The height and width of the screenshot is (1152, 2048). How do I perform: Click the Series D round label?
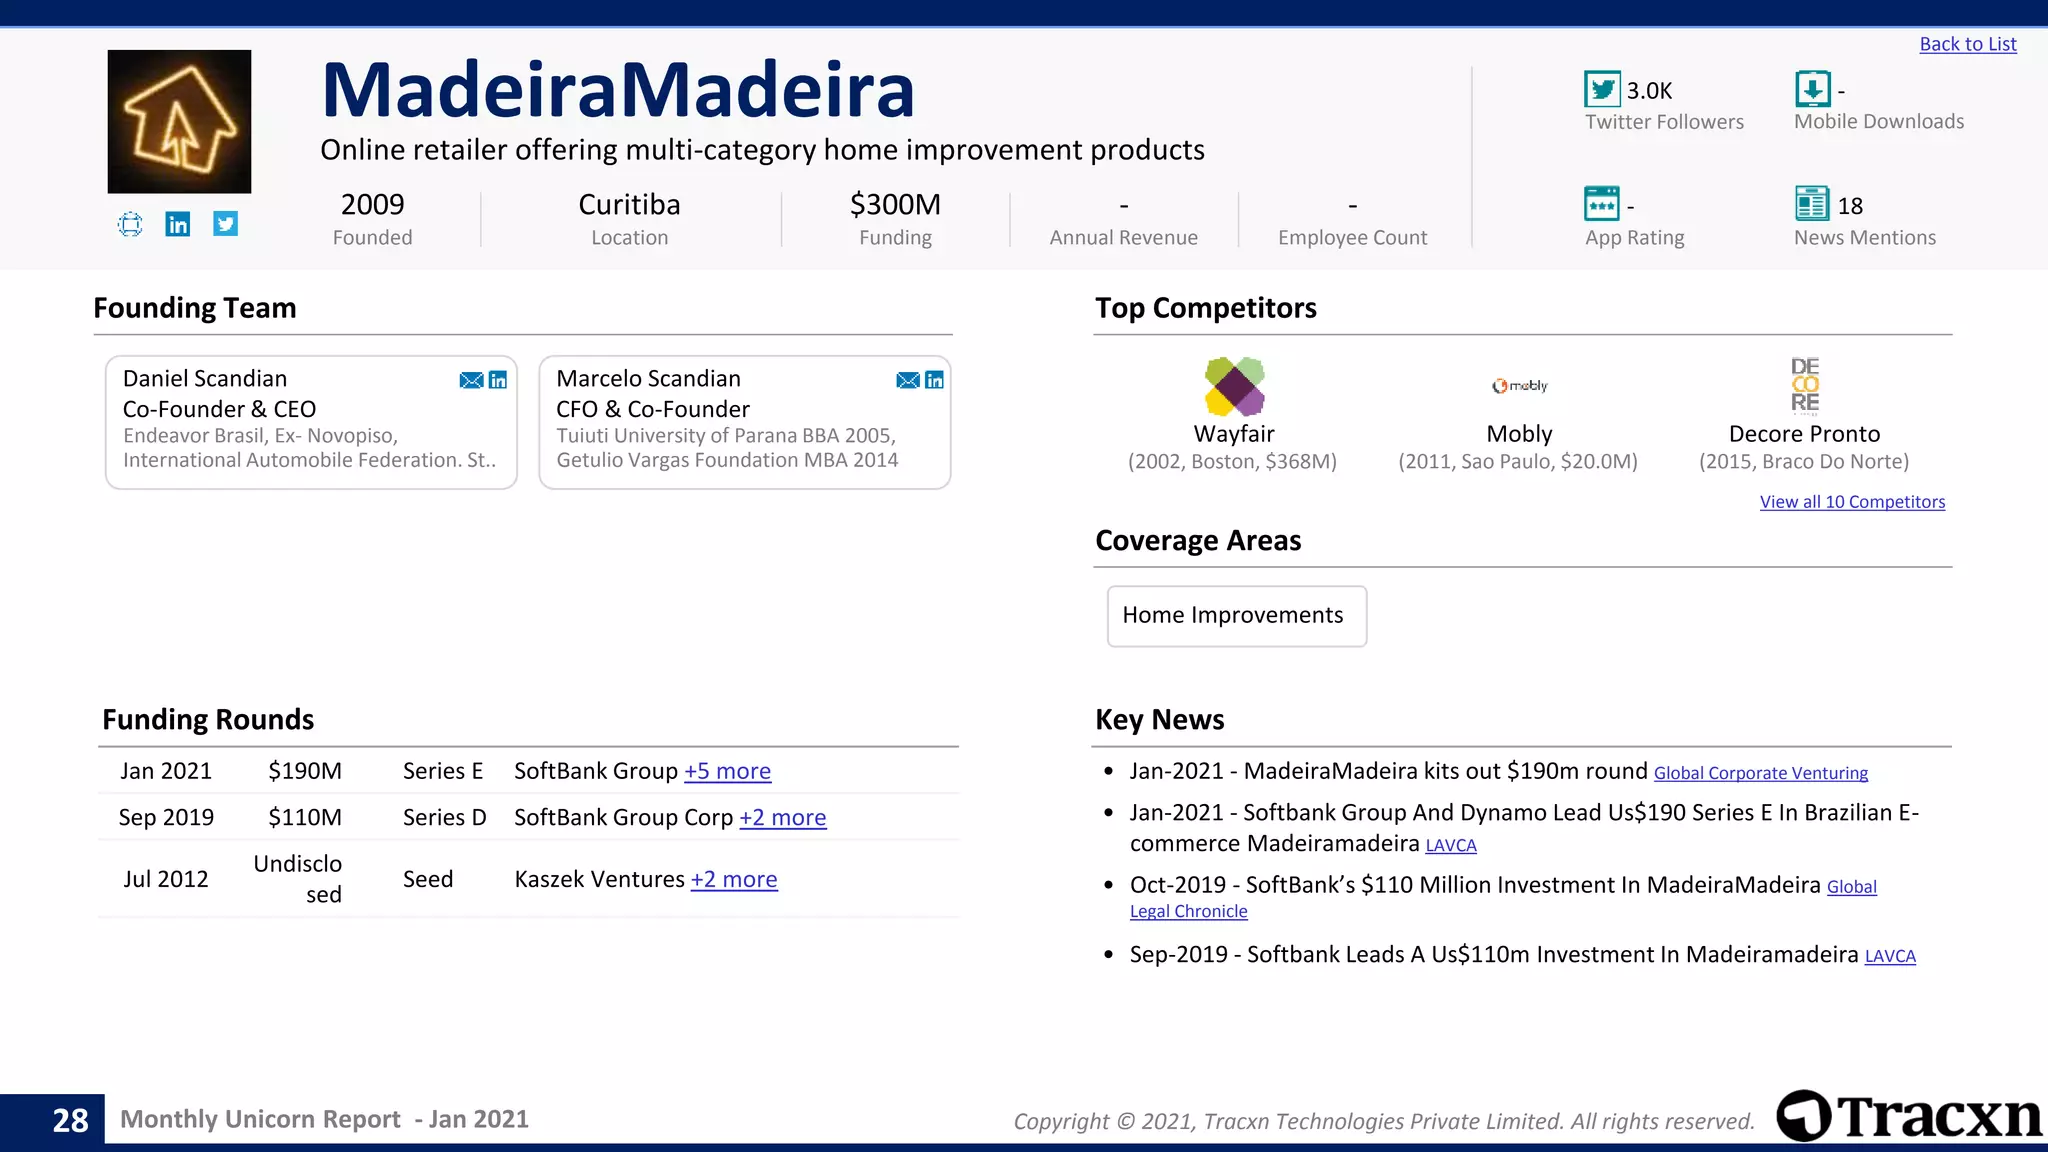(445, 817)
